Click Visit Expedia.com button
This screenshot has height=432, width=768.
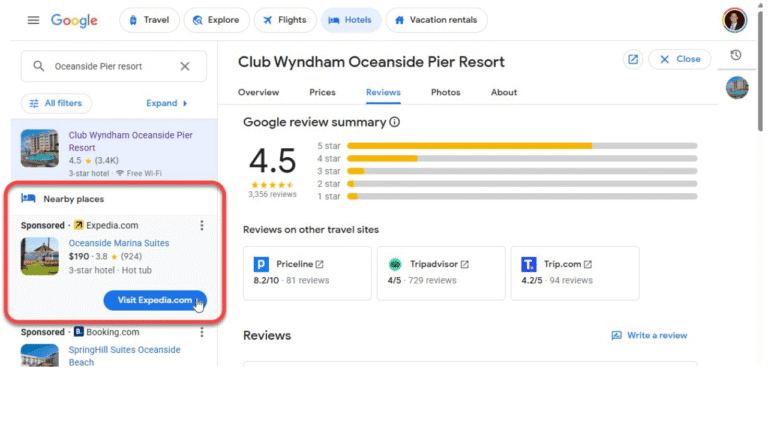coord(155,300)
